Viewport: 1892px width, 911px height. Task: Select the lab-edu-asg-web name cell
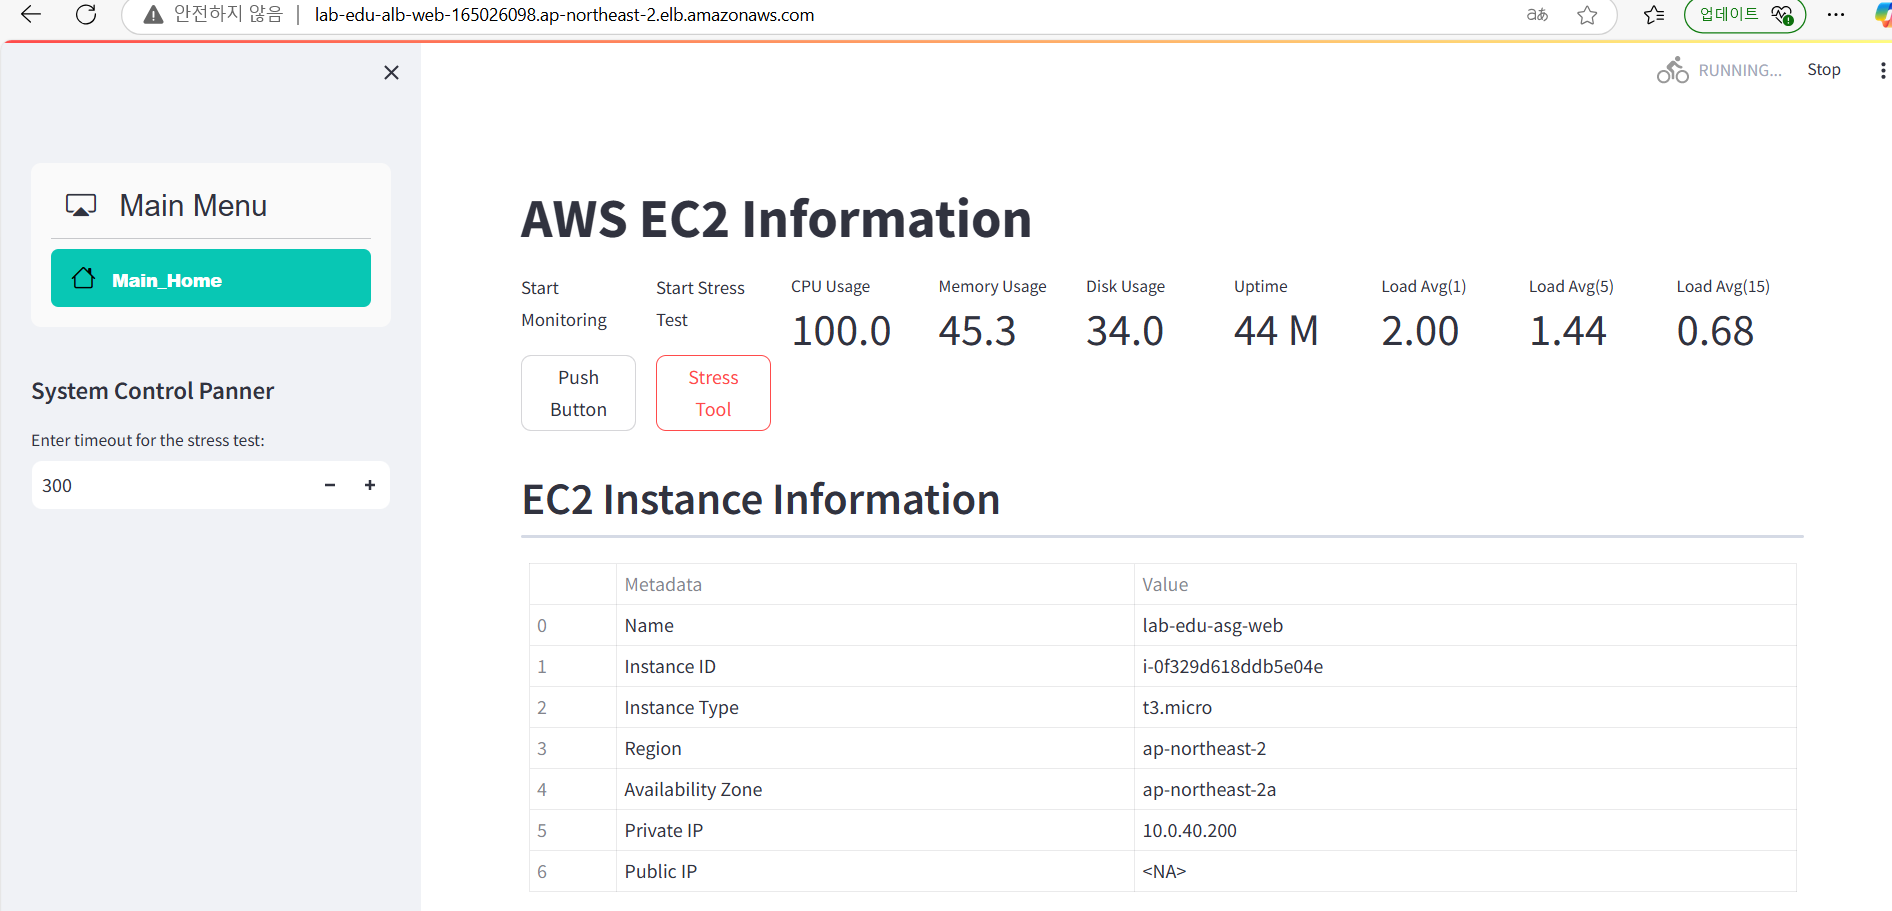[1465, 625]
